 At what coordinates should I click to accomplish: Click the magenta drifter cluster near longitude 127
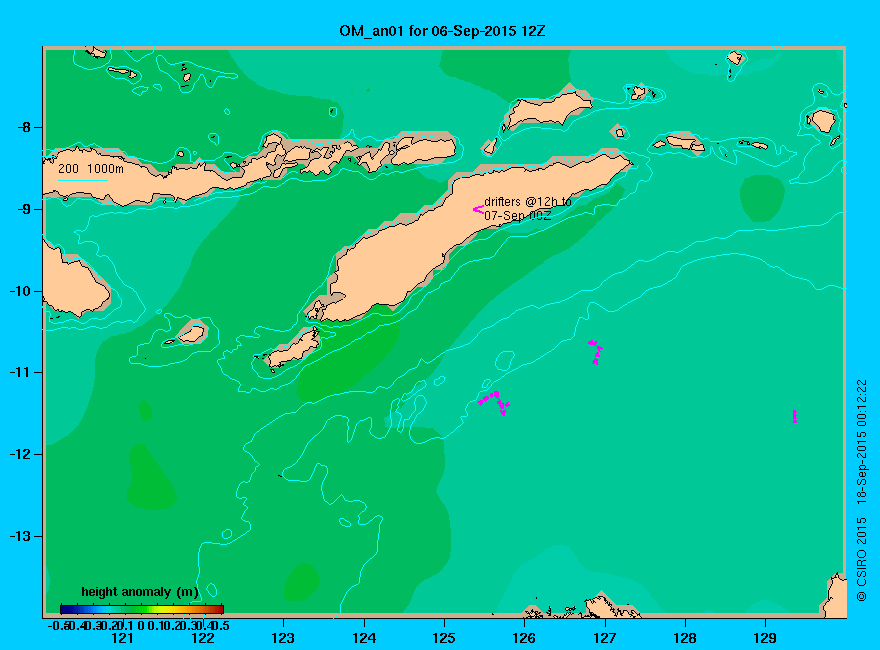(x=595, y=352)
